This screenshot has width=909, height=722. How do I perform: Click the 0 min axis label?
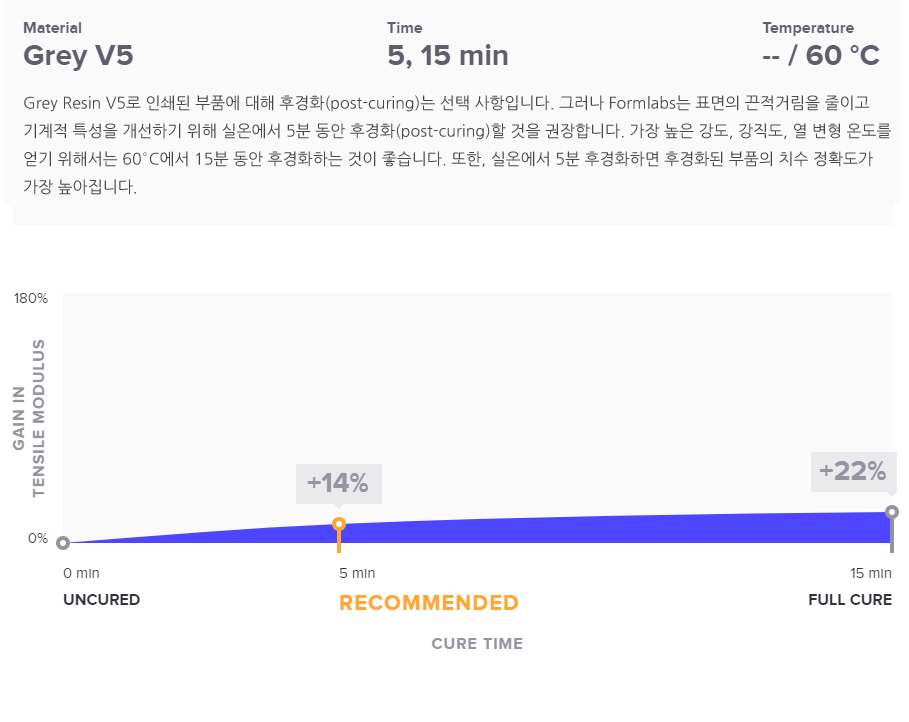coord(81,574)
